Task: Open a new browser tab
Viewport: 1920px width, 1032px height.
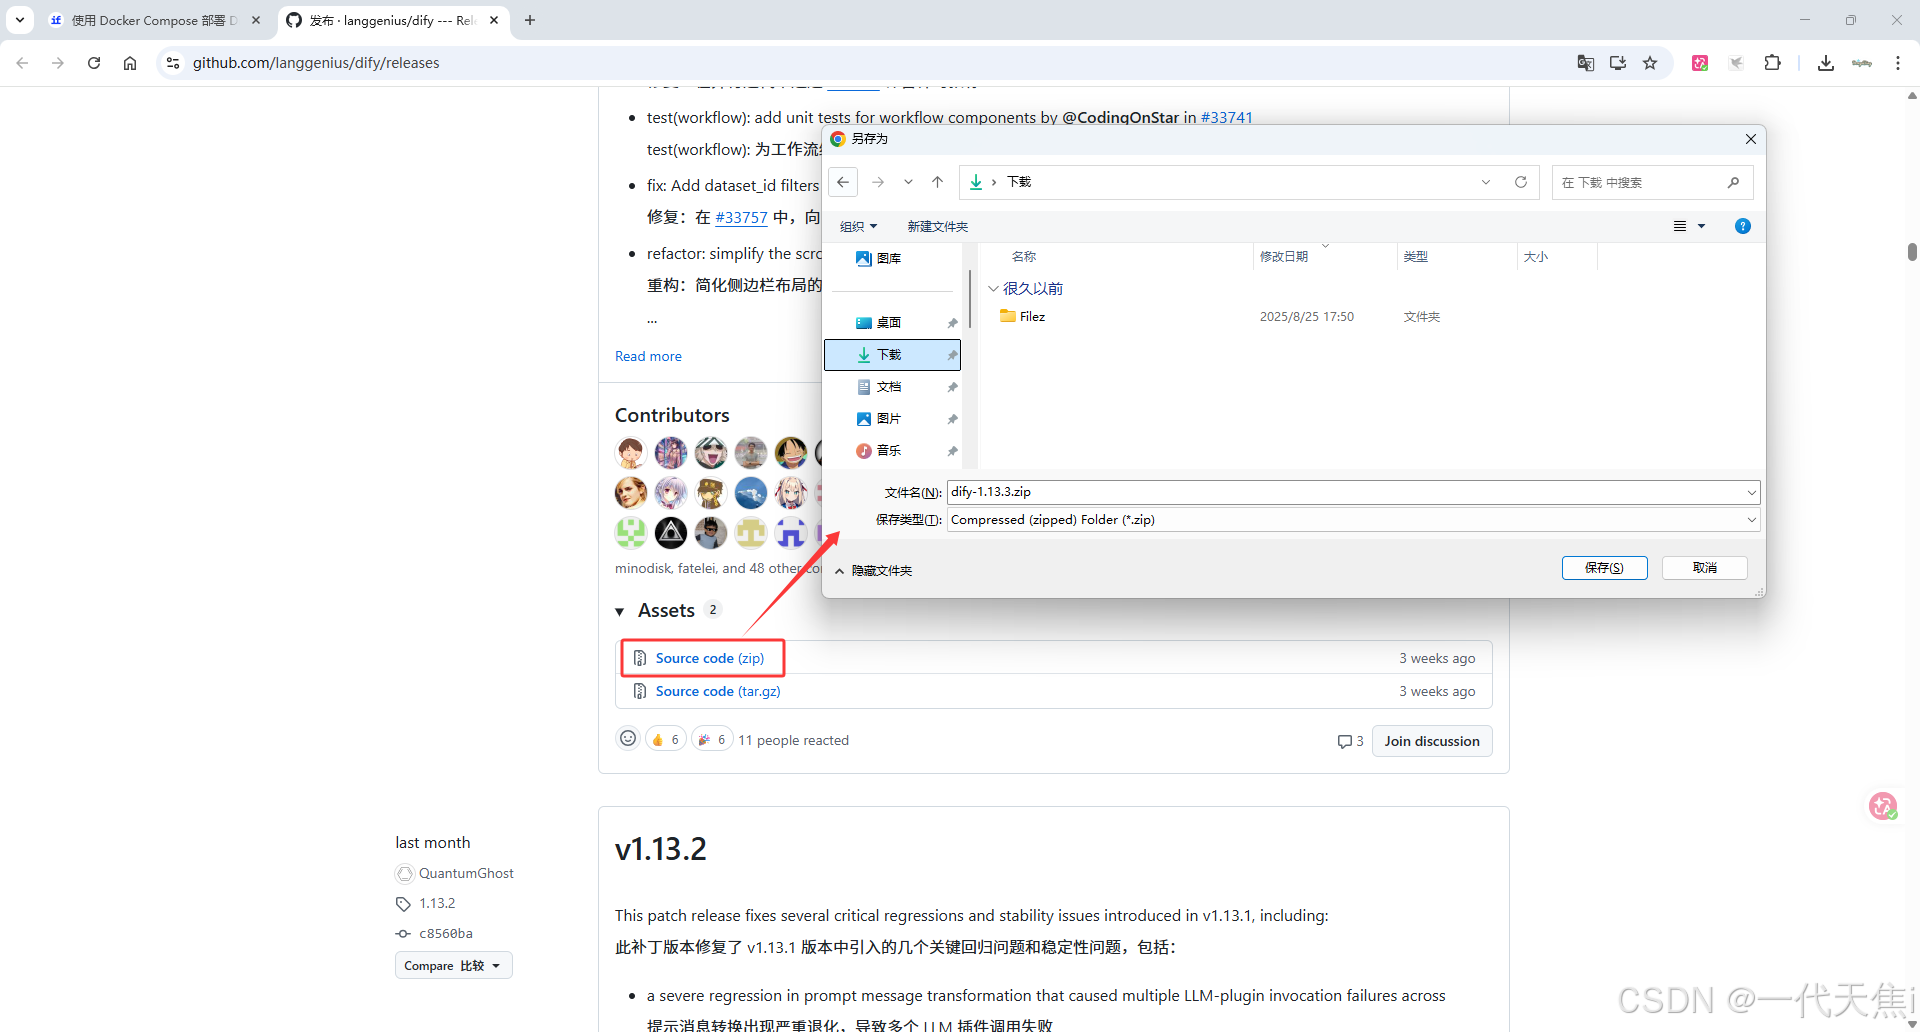Action: [x=530, y=20]
